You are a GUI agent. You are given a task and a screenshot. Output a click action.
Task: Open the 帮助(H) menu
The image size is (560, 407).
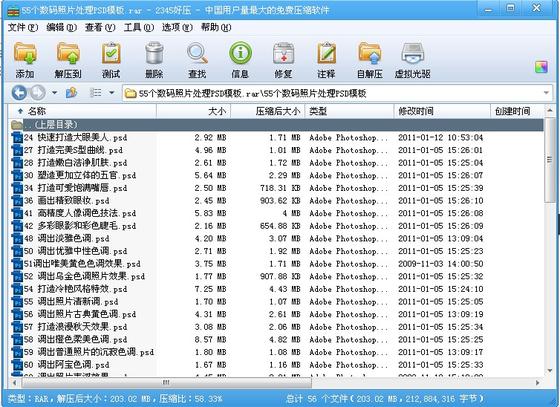(x=216, y=27)
